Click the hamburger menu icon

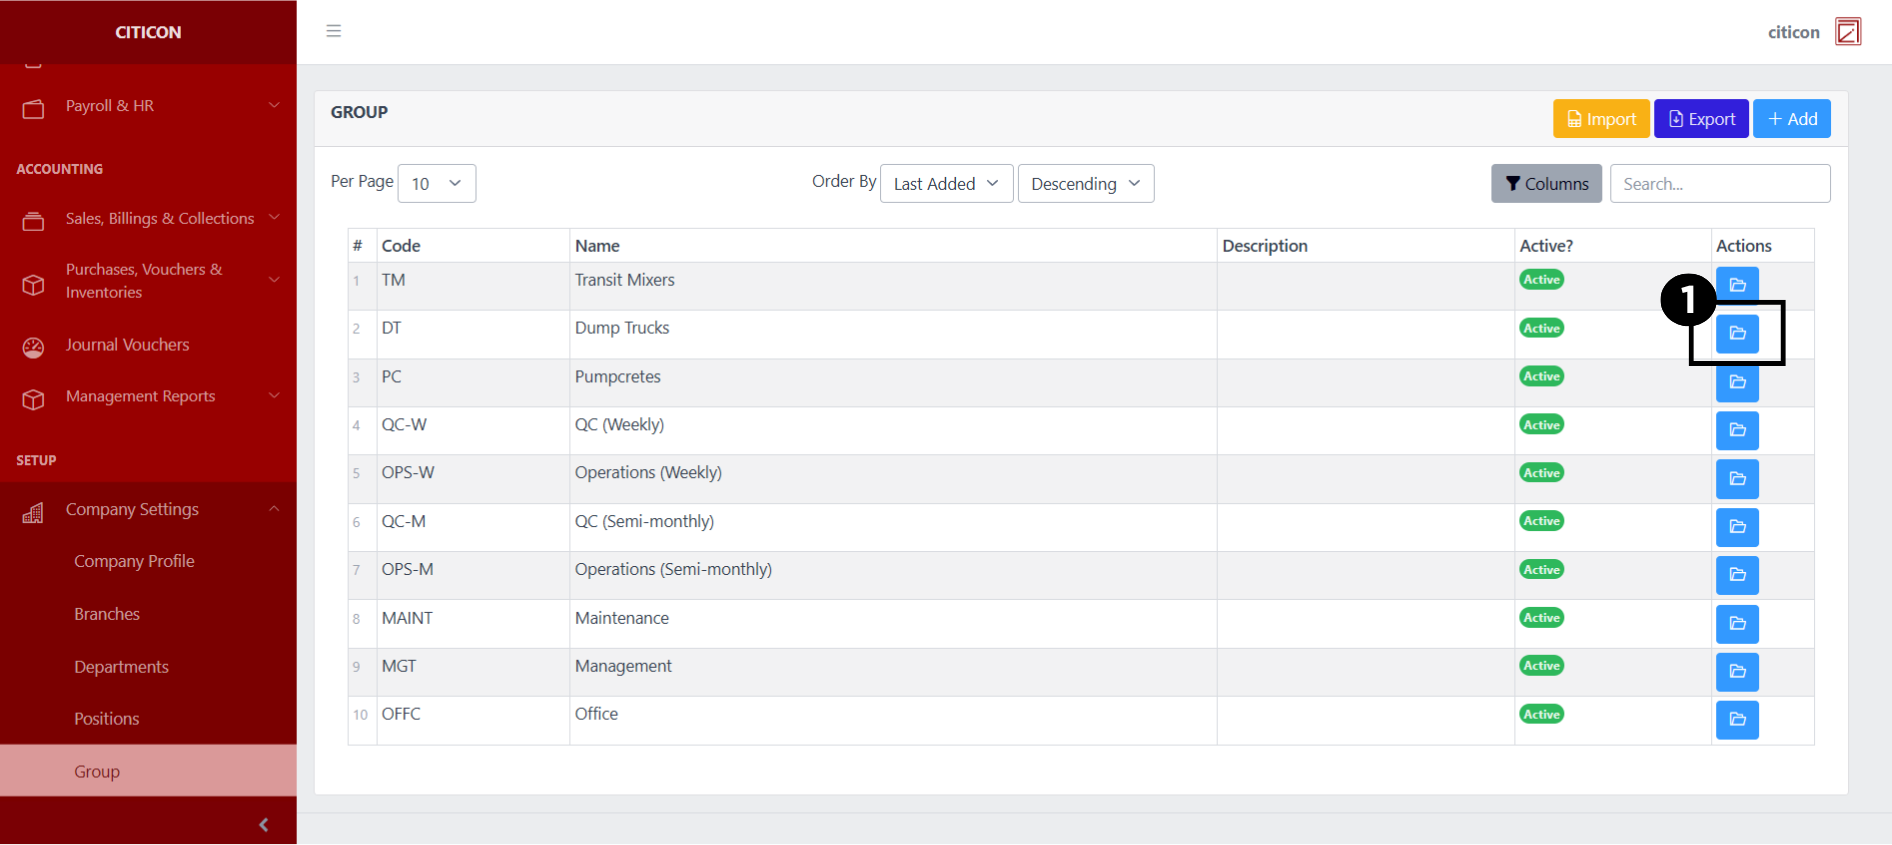pyautogui.click(x=334, y=31)
